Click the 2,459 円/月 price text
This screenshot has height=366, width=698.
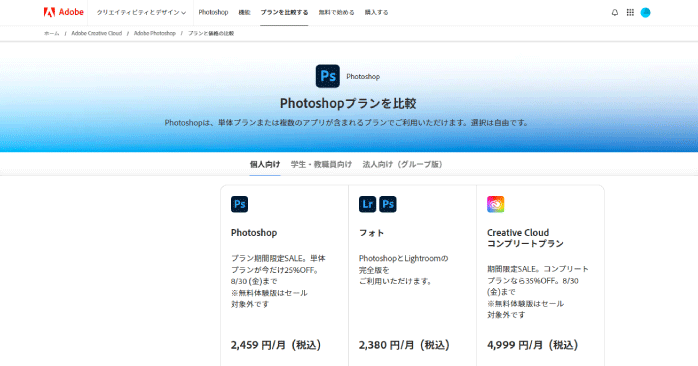(x=276, y=345)
